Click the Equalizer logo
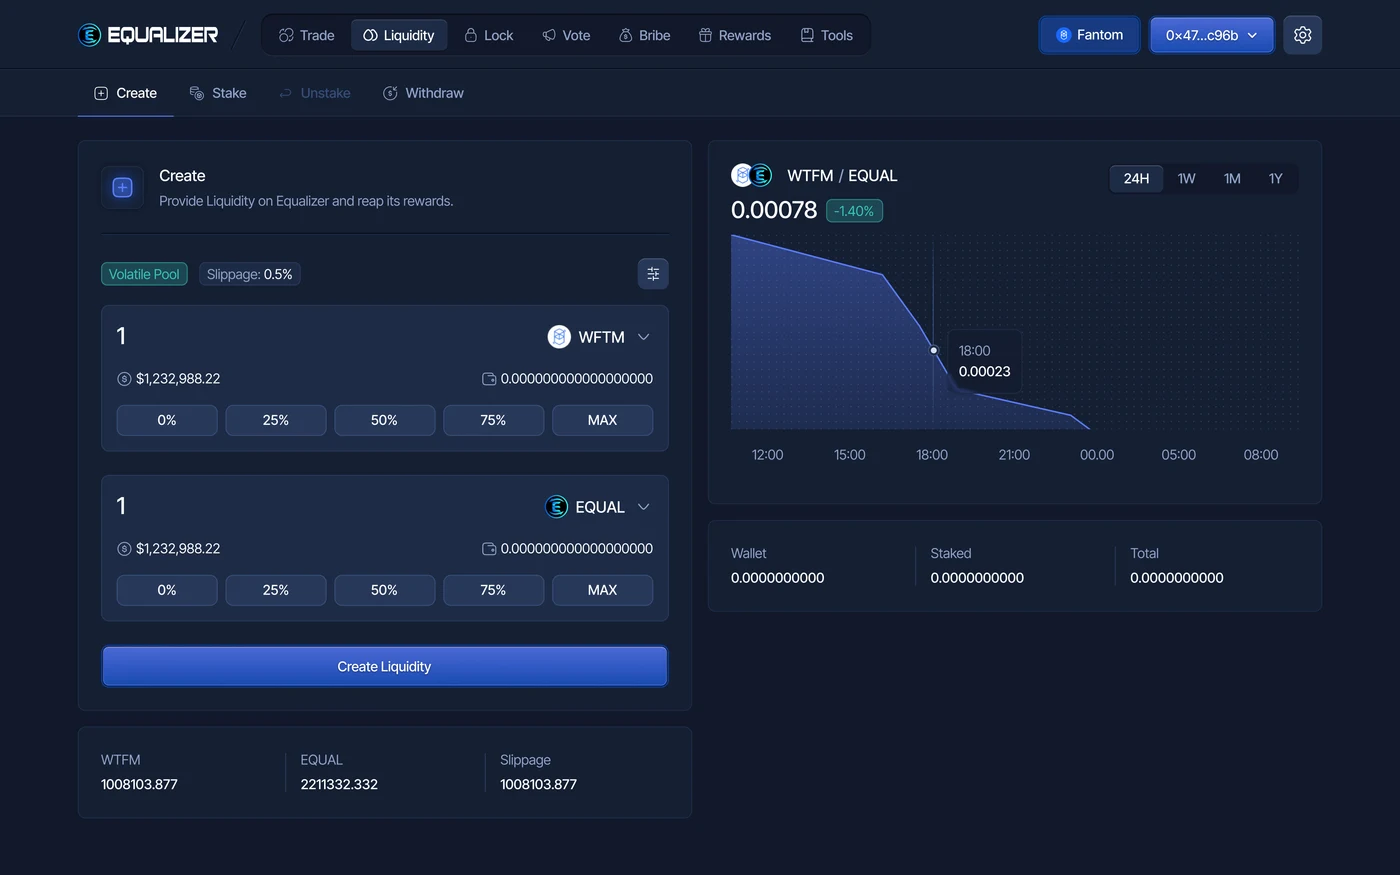1400x875 pixels. pos(148,35)
